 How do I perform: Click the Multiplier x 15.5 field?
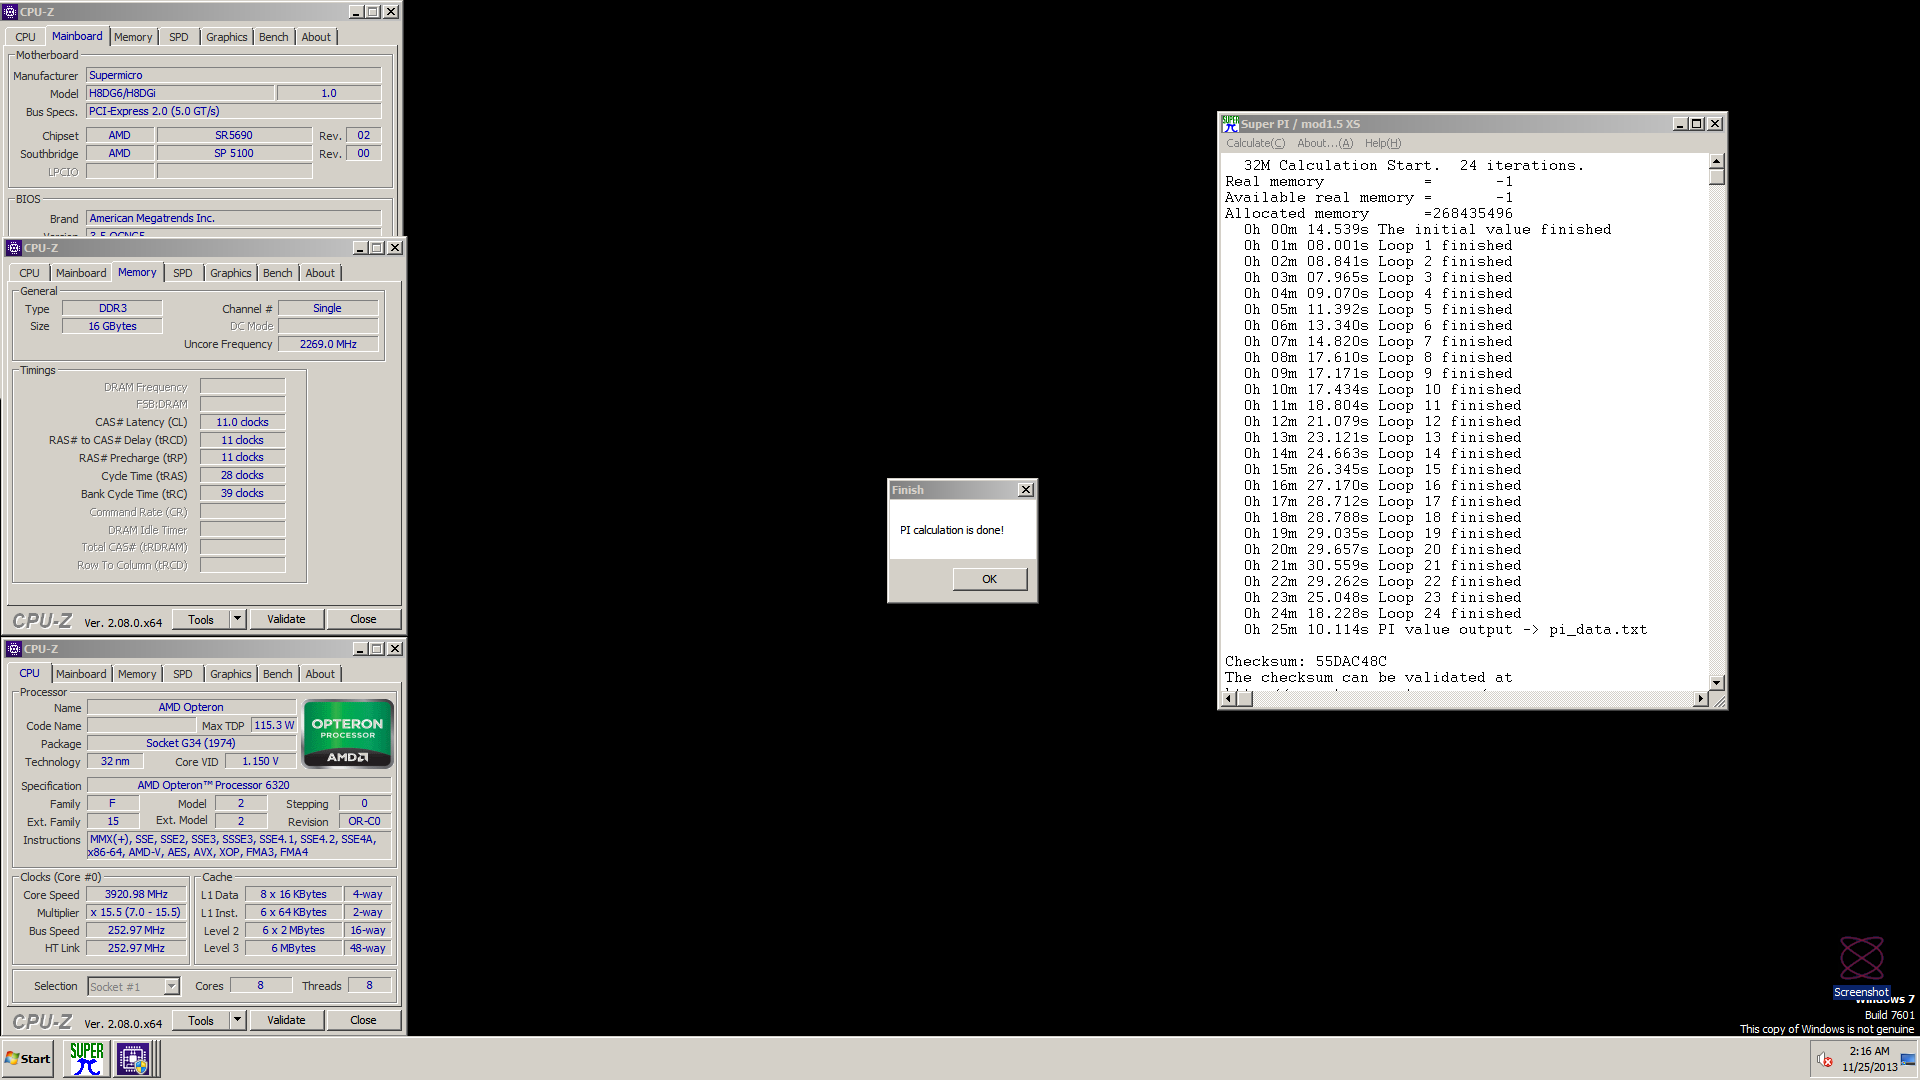point(136,912)
